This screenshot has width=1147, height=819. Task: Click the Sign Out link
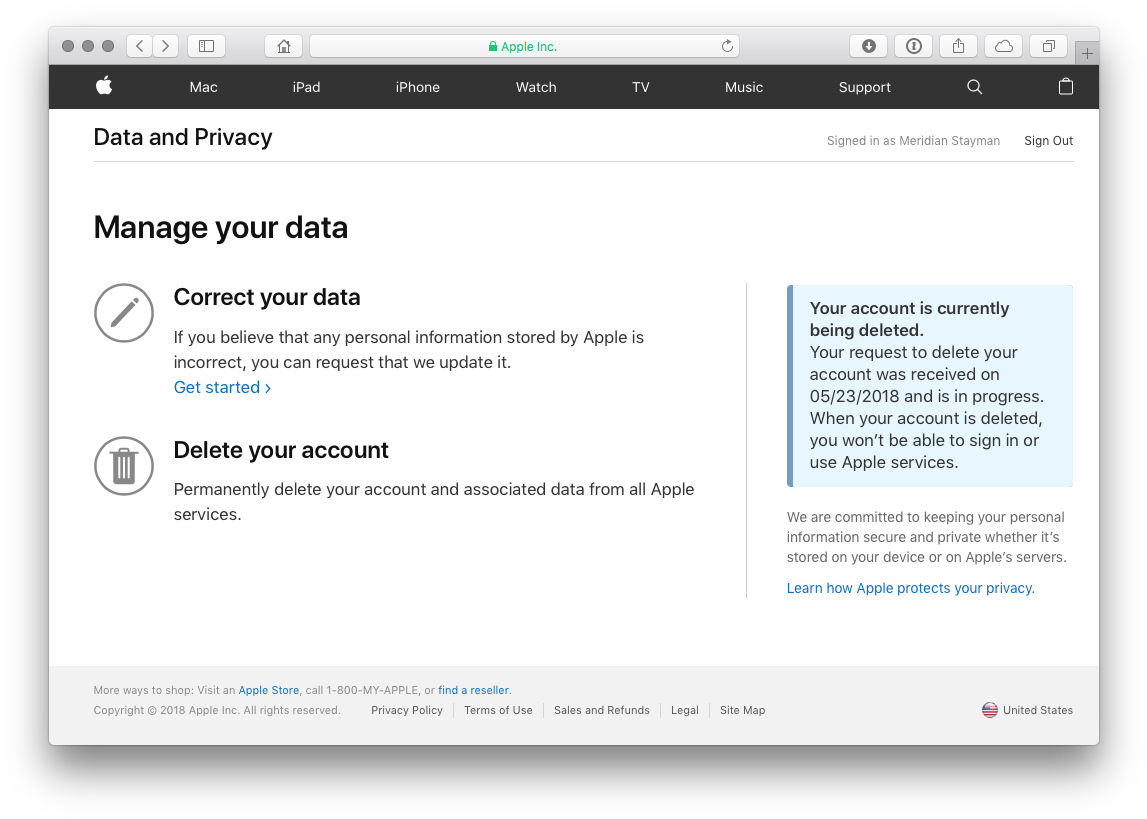pos(1048,140)
